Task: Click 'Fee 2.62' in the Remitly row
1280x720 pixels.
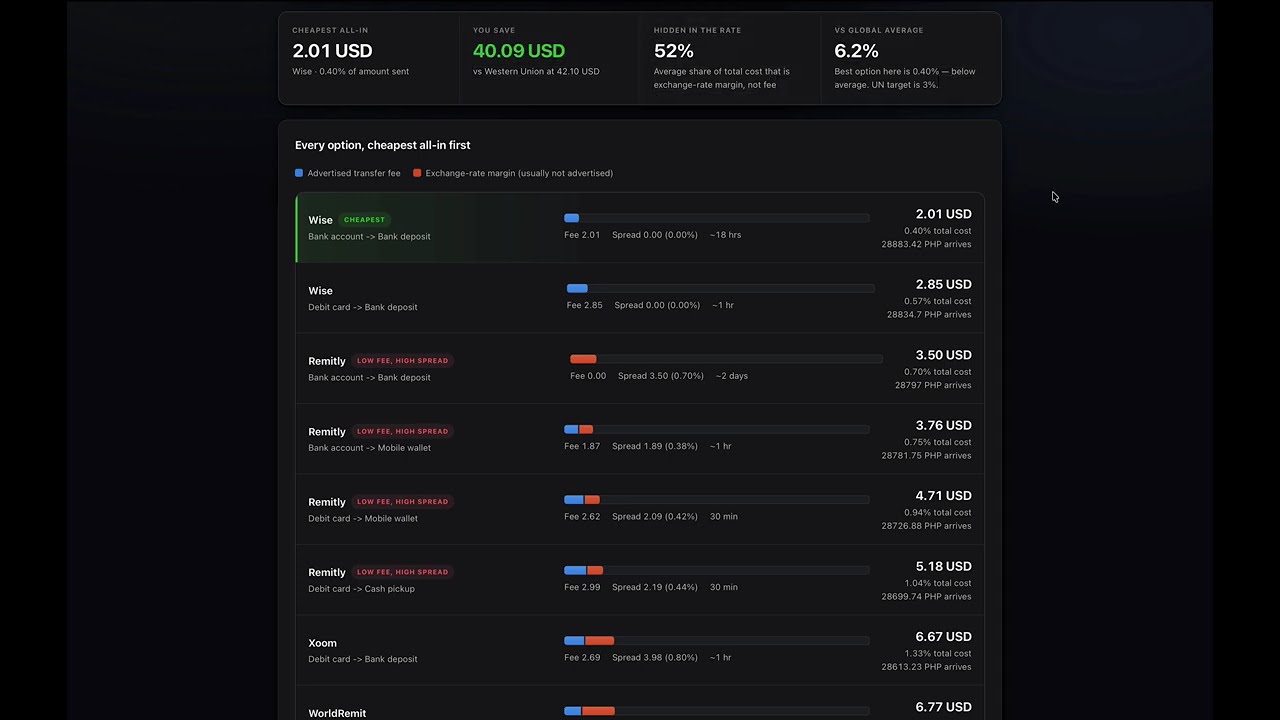Action: tap(582, 516)
